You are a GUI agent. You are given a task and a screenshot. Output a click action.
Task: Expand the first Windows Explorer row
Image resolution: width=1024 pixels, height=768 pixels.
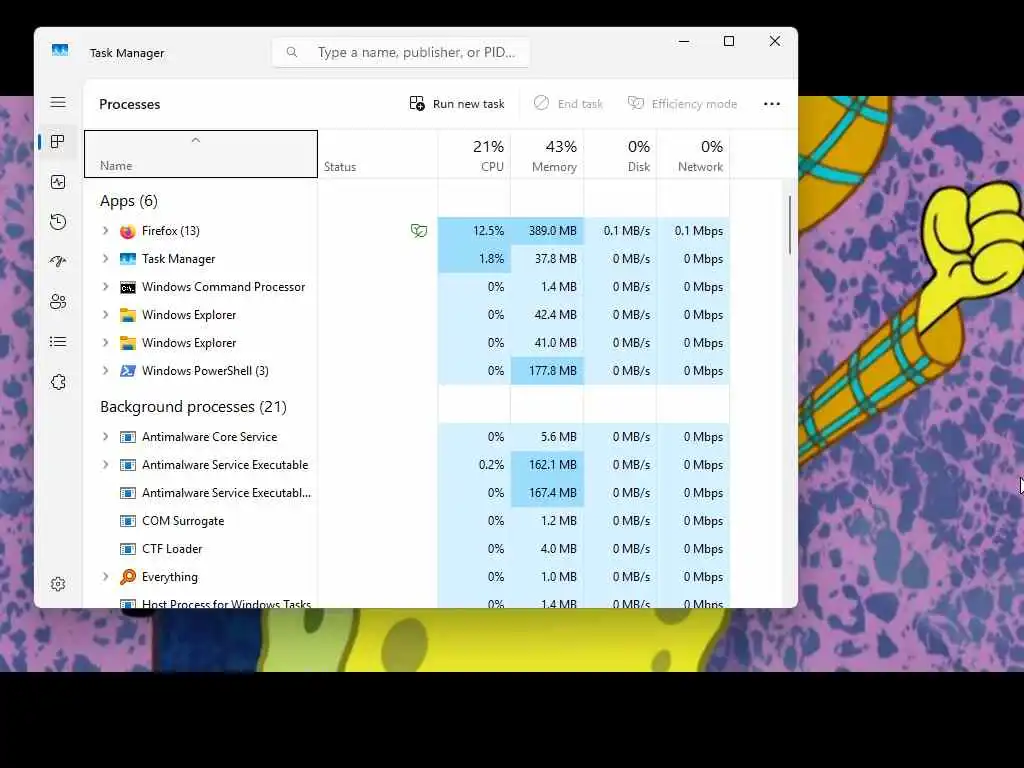point(105,315)
